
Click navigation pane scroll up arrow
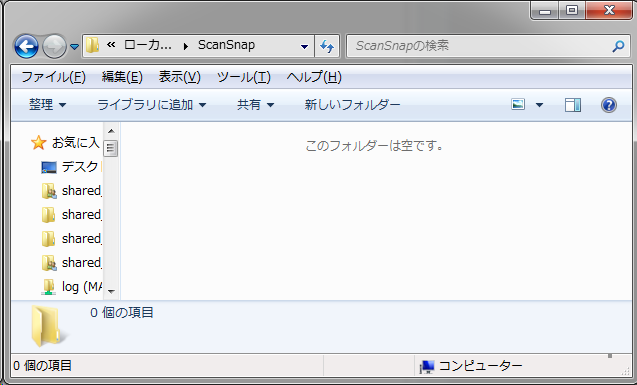click(x=111, y=131)
